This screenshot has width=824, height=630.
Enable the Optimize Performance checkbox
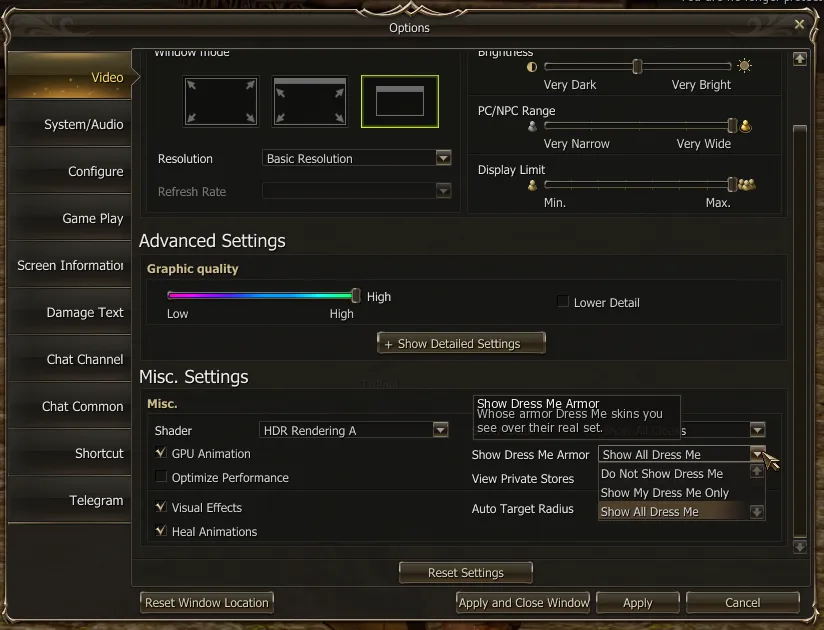click(x=161, y=477)
